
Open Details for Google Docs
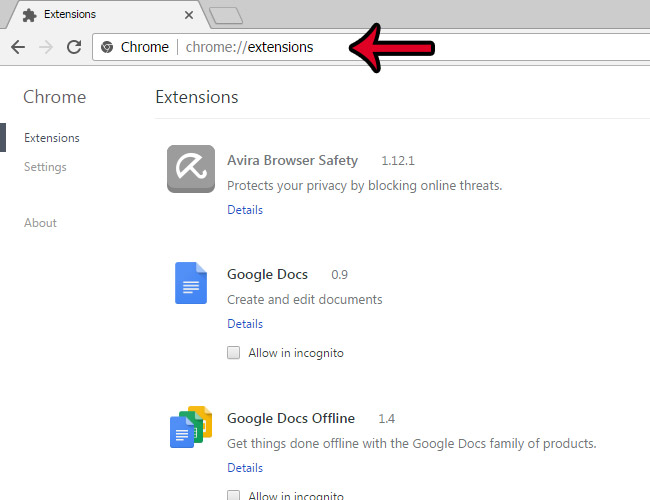pyautogui.click(x=245, y=323)
